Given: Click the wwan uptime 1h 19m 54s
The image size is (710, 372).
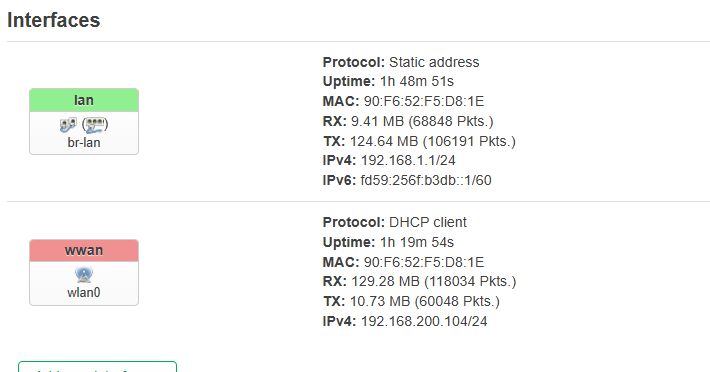Looking at the screenshot, I should click(x=417, y=243).
